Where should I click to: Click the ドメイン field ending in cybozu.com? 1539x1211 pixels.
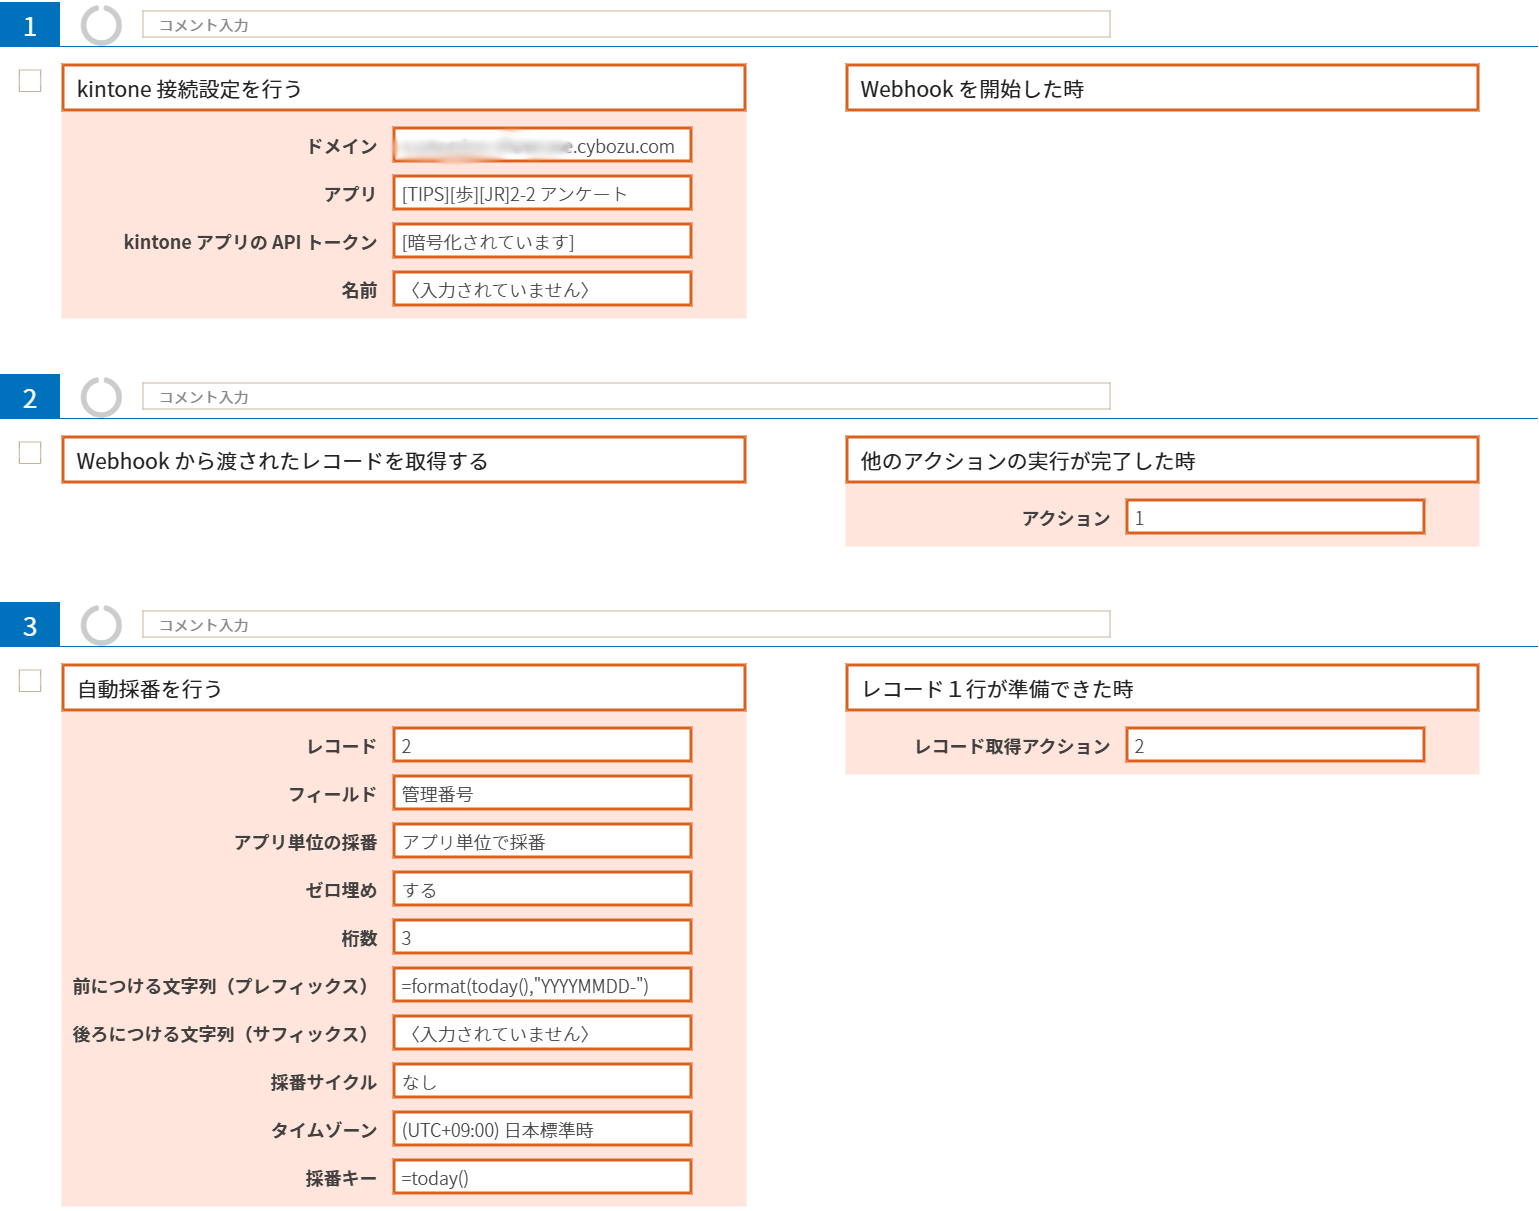coord(542,145)
